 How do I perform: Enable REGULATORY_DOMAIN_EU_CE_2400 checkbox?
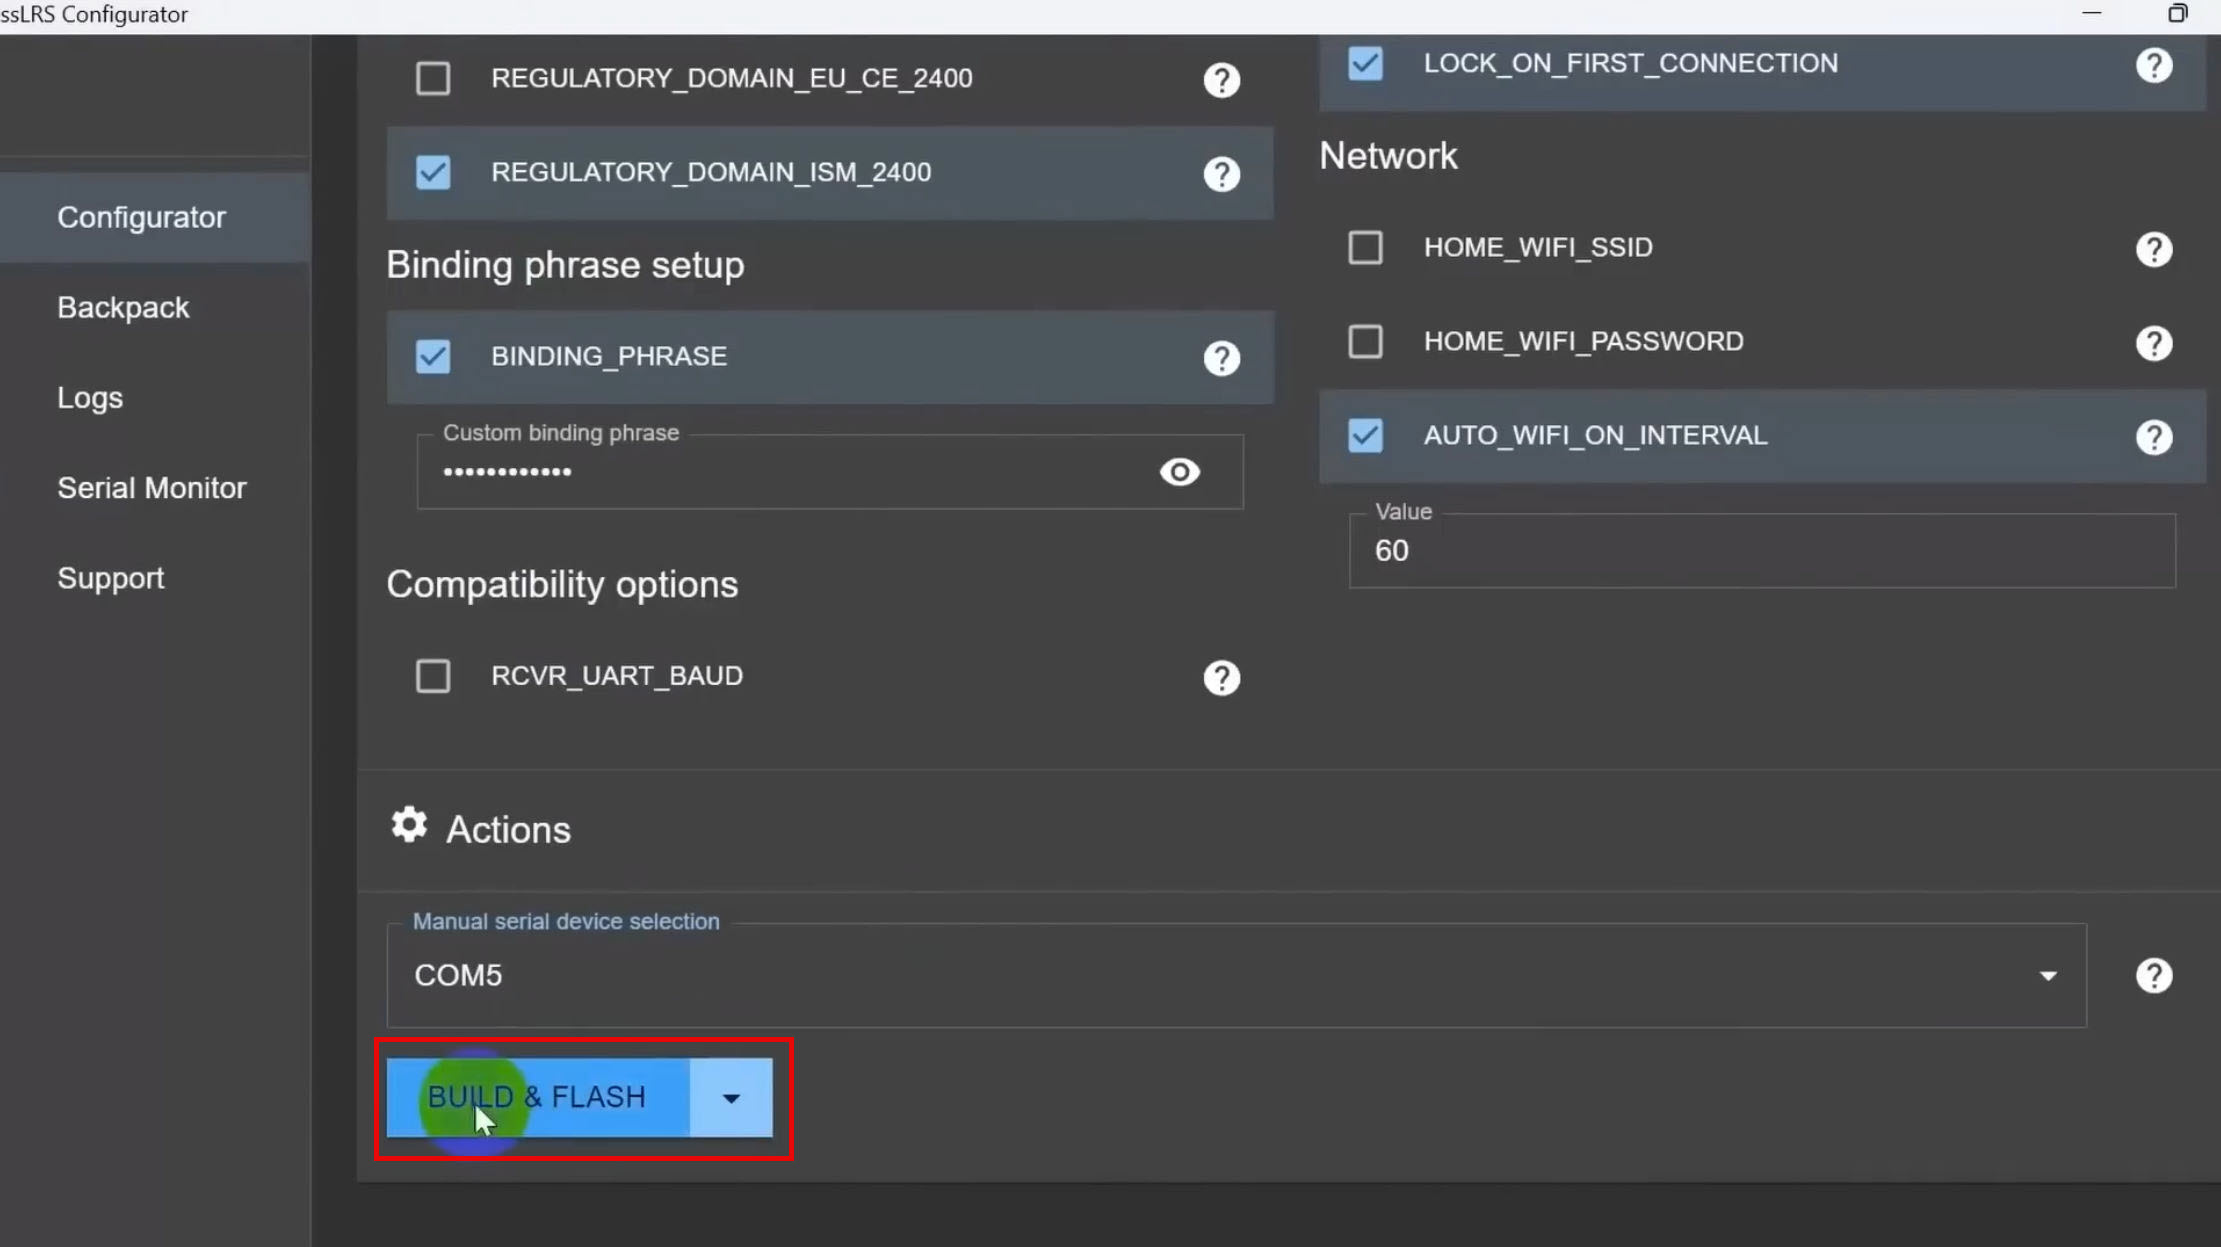tap(433, 78)
